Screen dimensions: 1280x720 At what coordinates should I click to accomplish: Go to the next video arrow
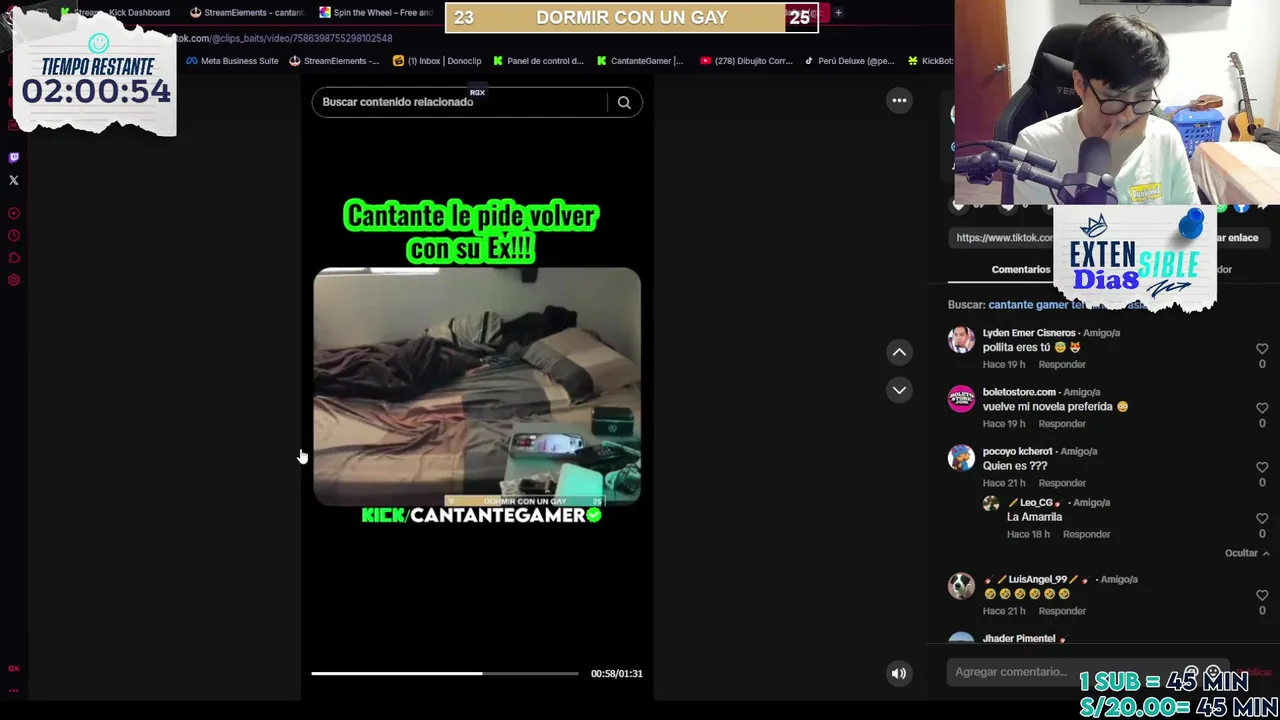click(x=899, y=390)
